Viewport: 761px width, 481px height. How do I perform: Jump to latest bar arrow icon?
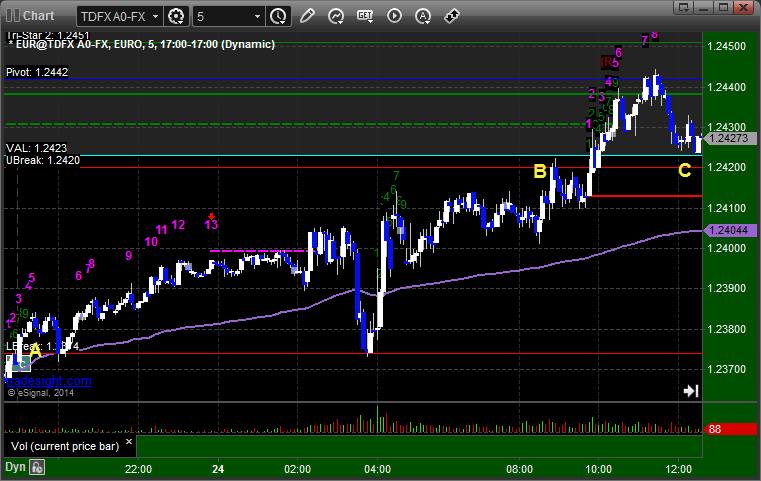pos(691,391)
